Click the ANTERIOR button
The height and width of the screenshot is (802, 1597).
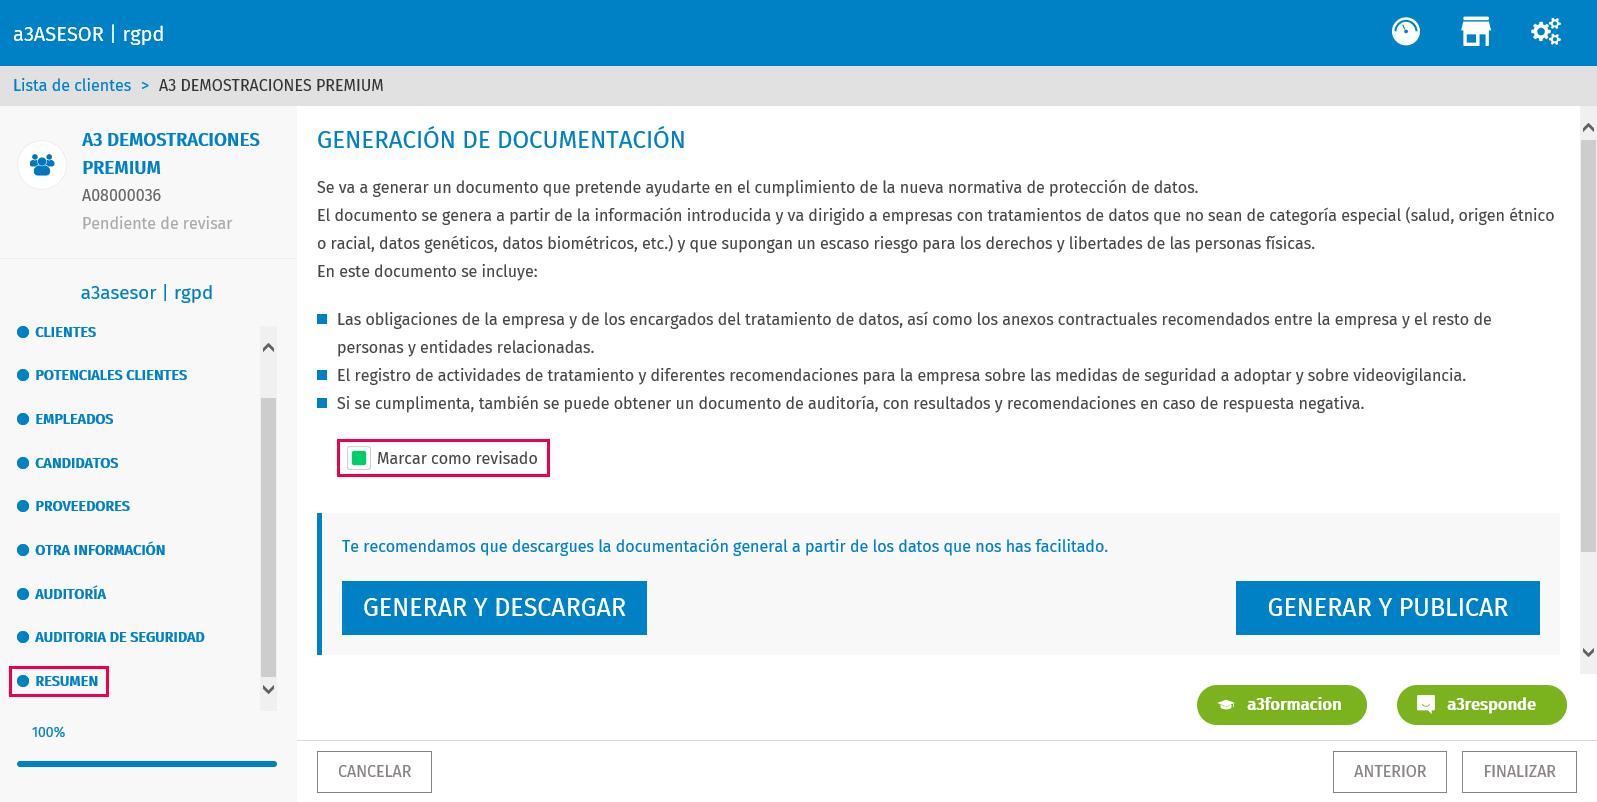click(1390, 772)
